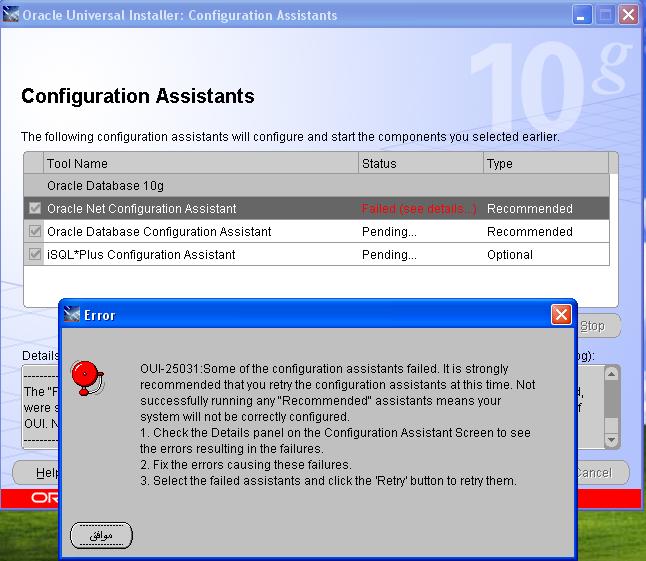The height and width of the screenshot is (561, 646).
Task: Click the Oracle Universal Installer title icon
Action: pos(12,15)
